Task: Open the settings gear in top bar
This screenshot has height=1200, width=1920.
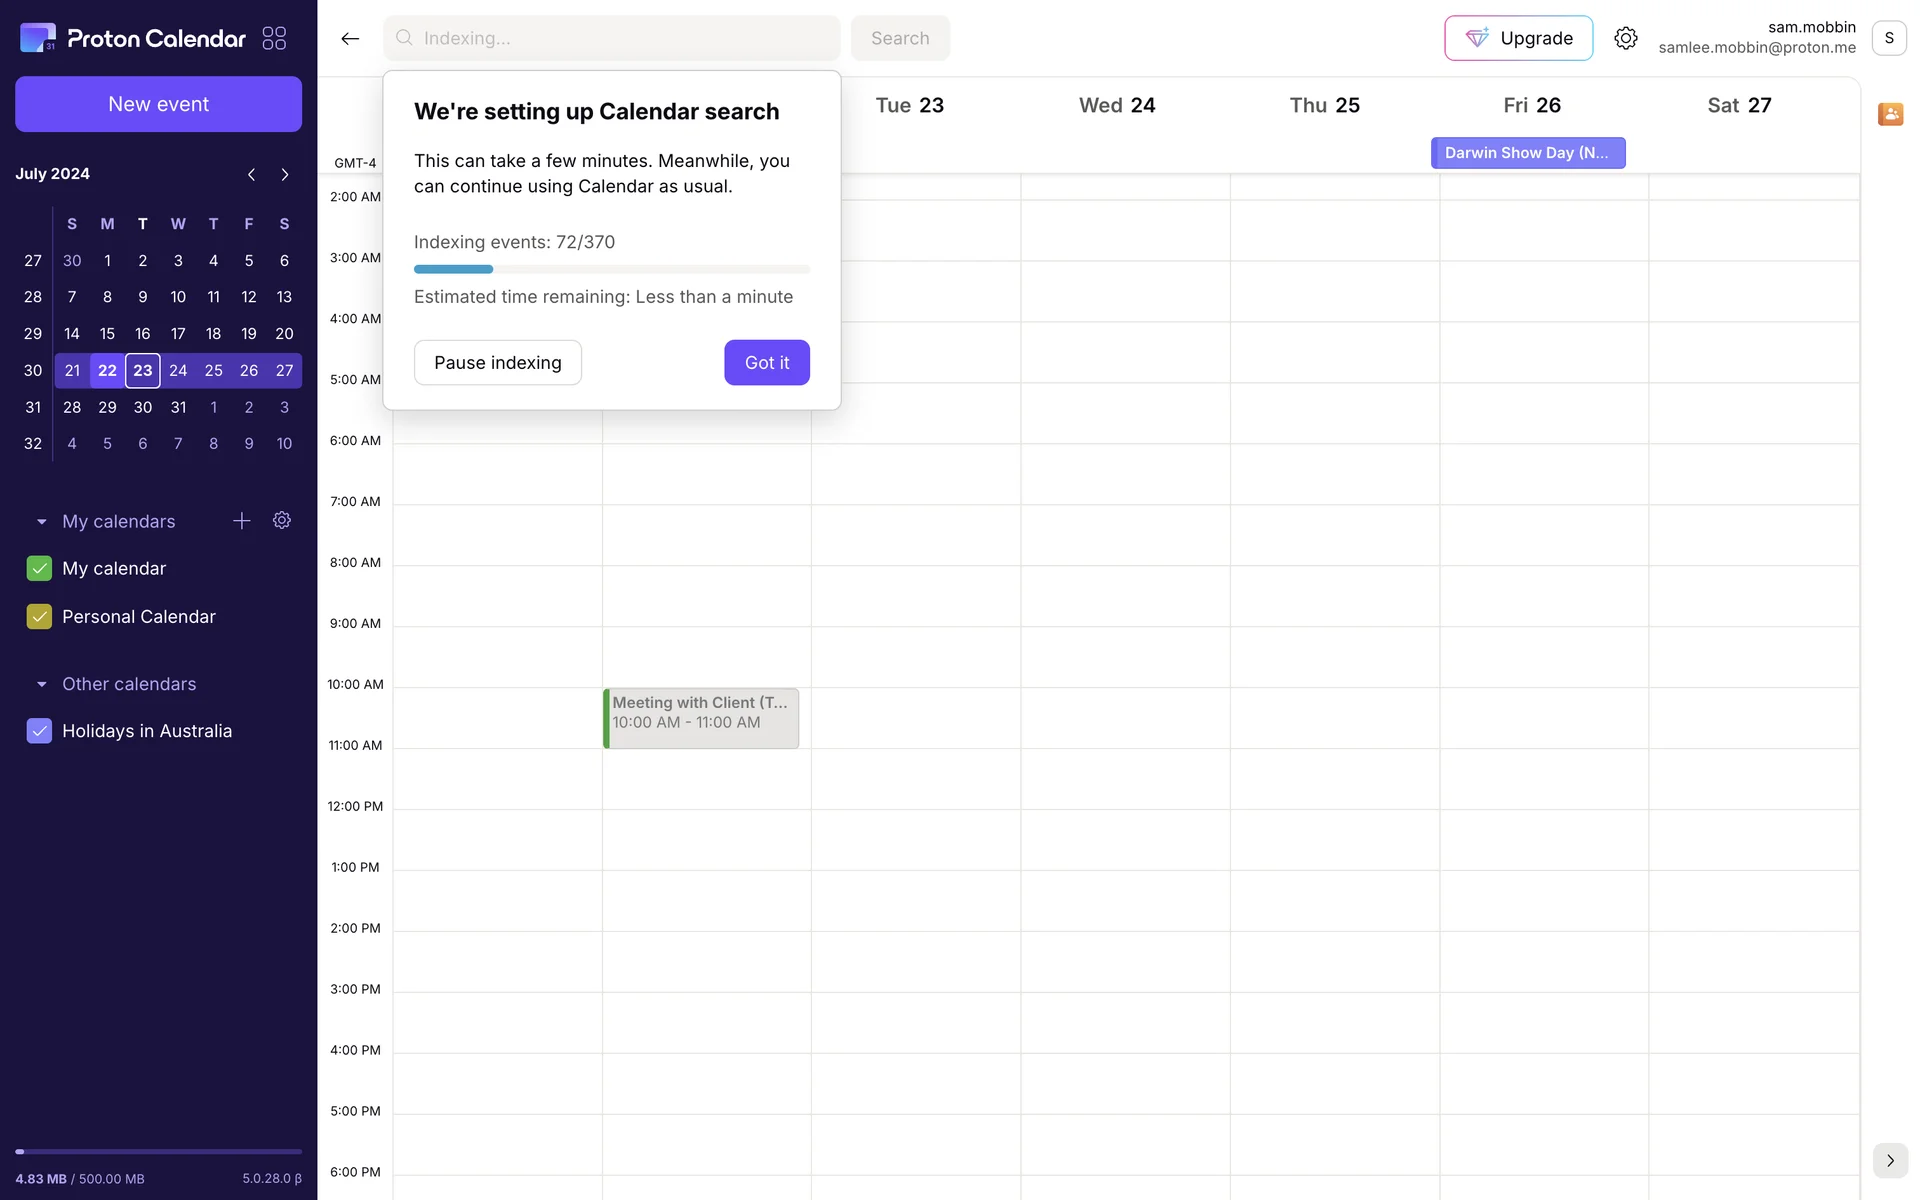Action: (x=1625, y=38)
